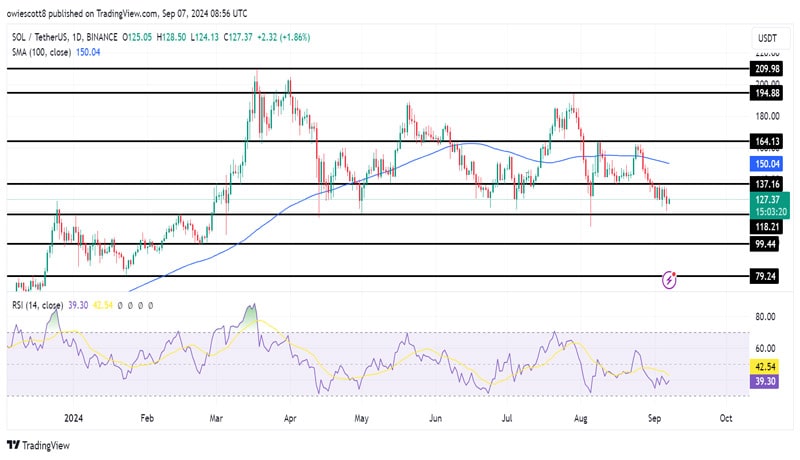800x460 pixels.
Task: Select the RSI (14, close) indicator label
Action: point(38,305)
